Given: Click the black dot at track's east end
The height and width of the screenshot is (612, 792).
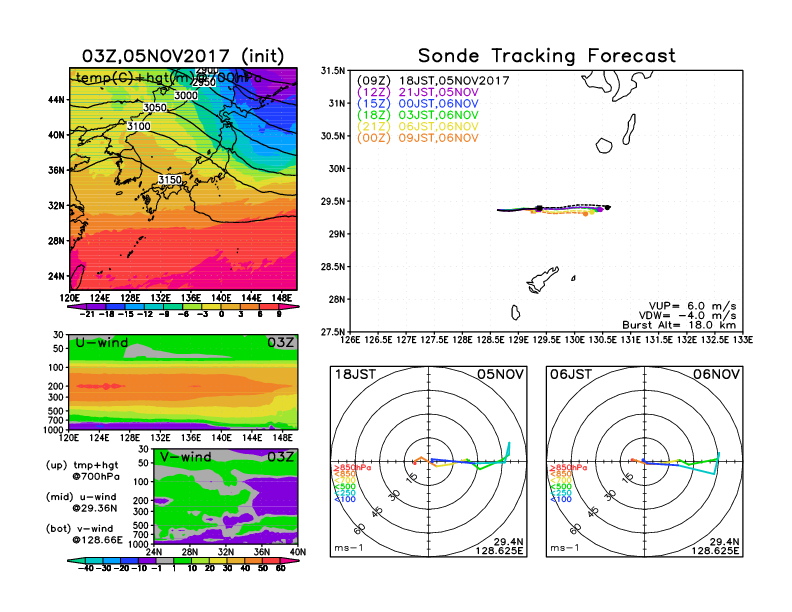Looking at the screenshot, I should coord(608,207).
